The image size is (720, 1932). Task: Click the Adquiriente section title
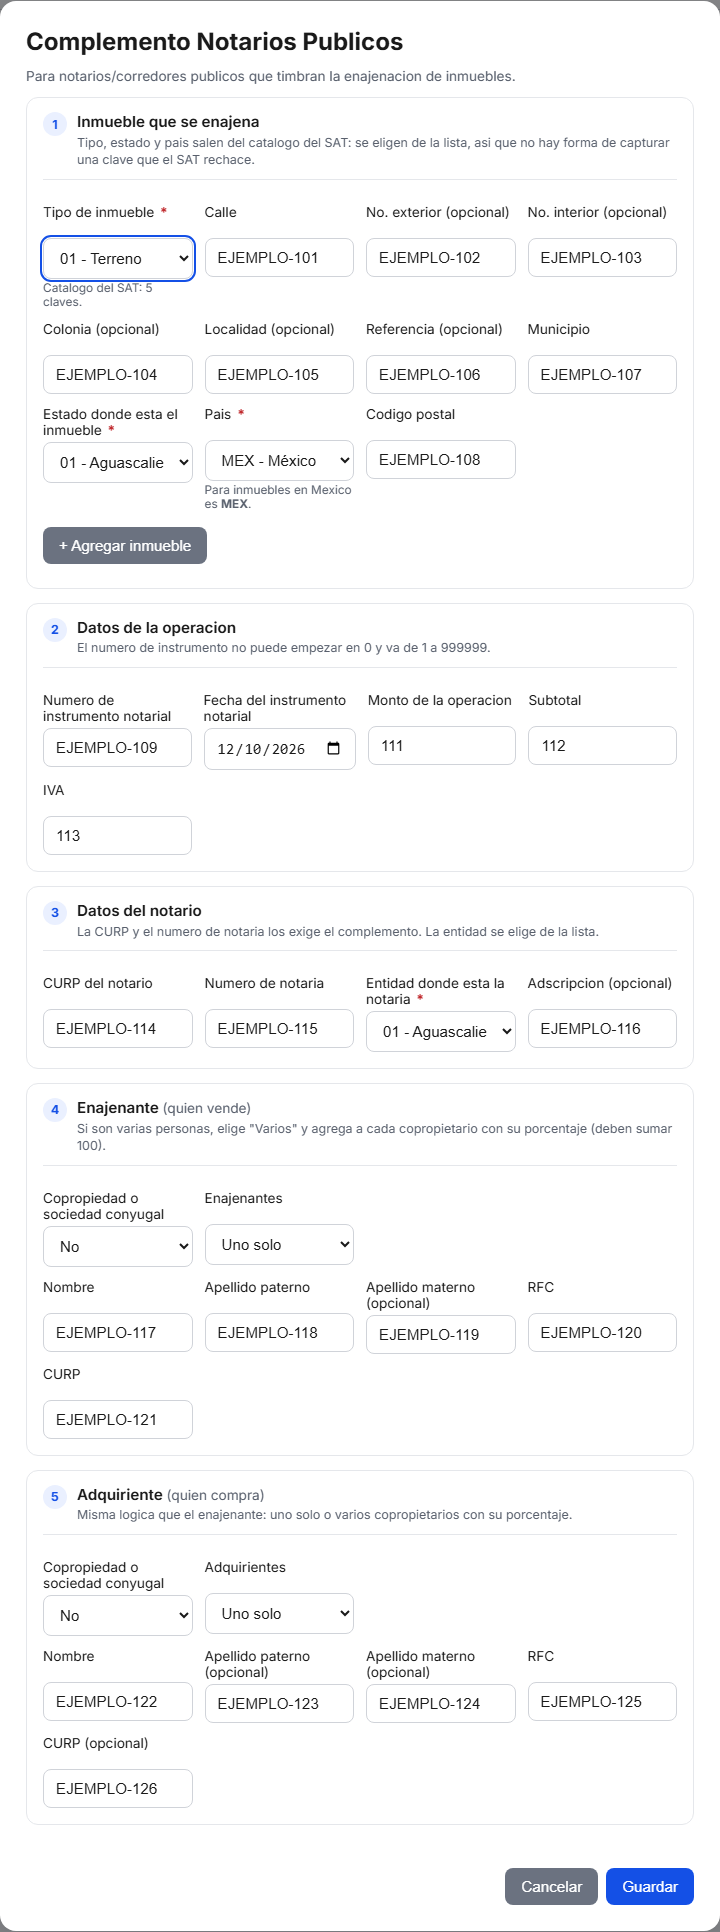point(120,1494)
